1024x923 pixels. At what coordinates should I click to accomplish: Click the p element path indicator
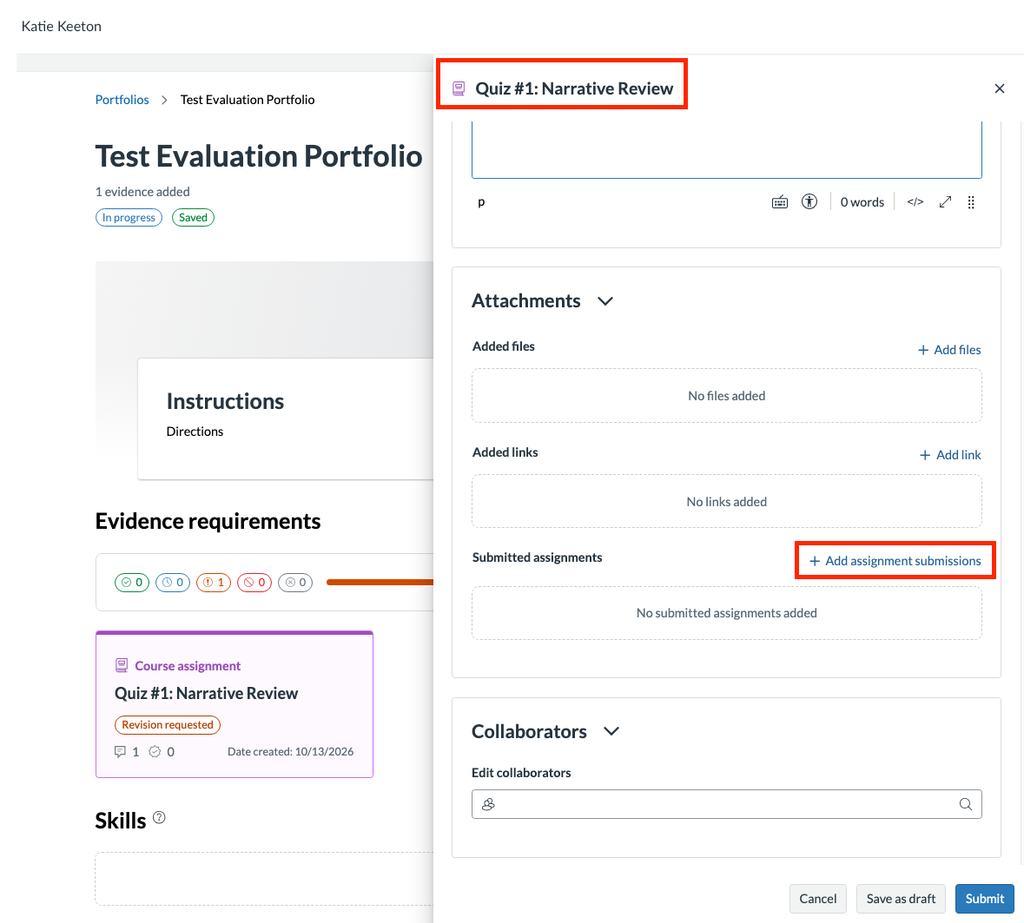(x=481, y=202)
